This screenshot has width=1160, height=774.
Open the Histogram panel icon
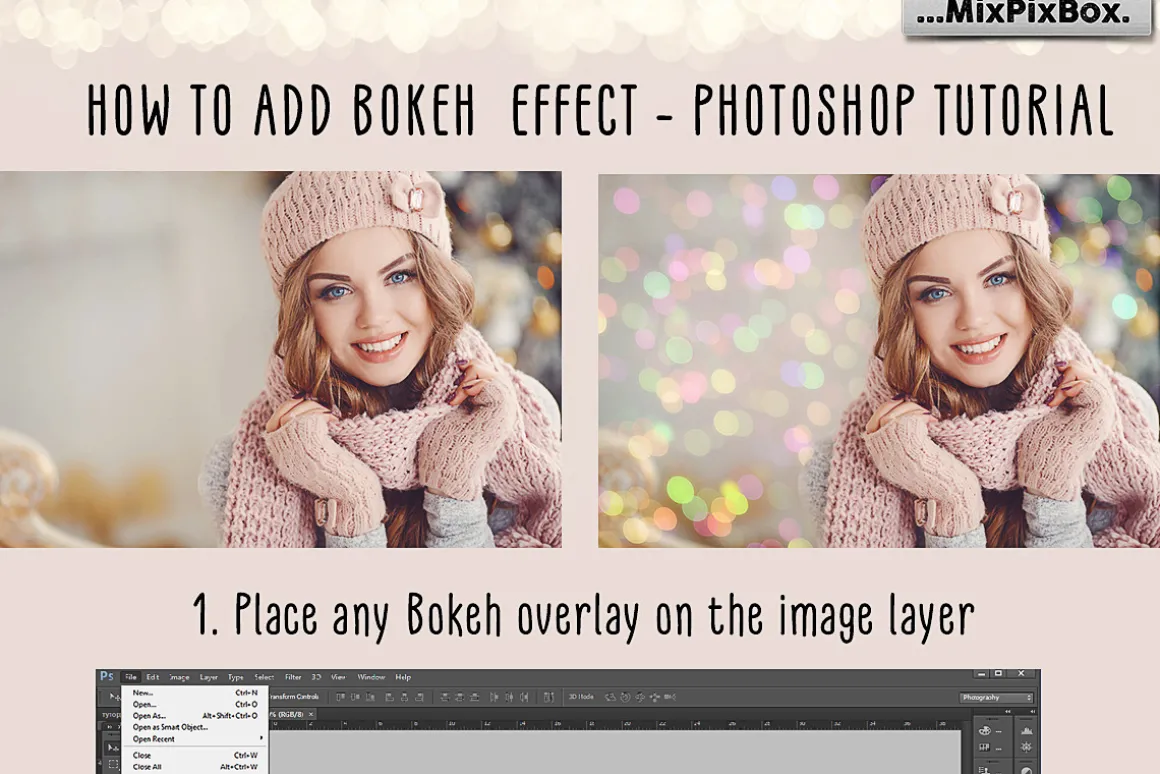1027,731
